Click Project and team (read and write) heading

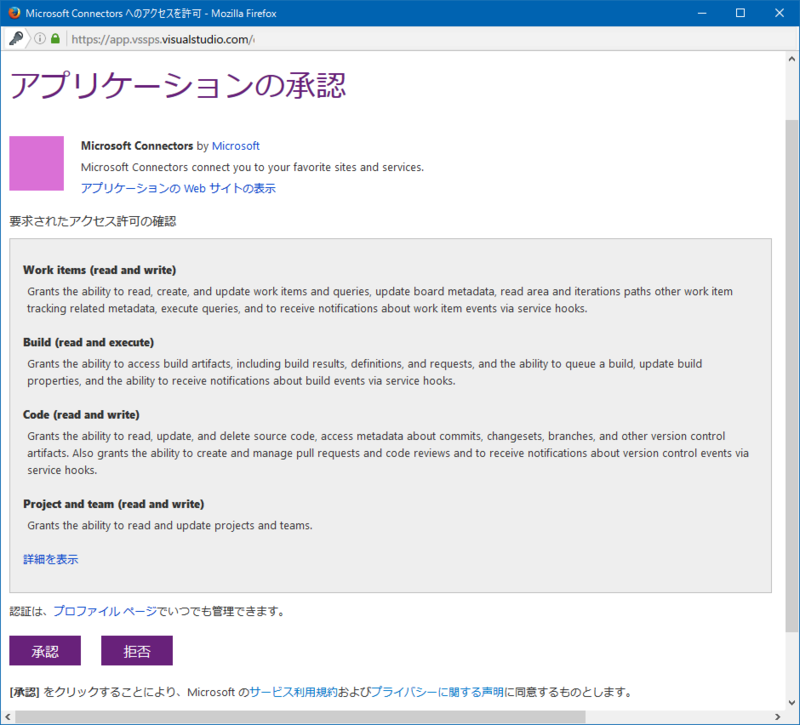(113, 504)
